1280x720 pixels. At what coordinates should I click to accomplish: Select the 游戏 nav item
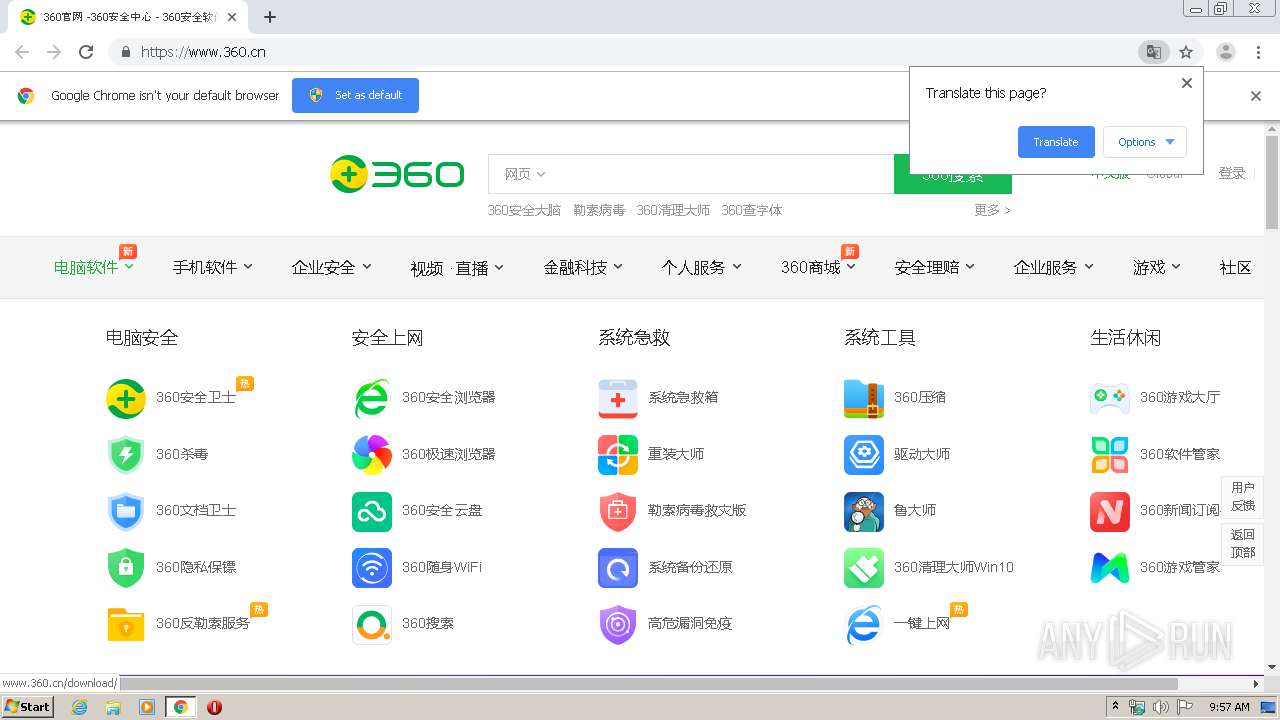tap(1157, 267)
